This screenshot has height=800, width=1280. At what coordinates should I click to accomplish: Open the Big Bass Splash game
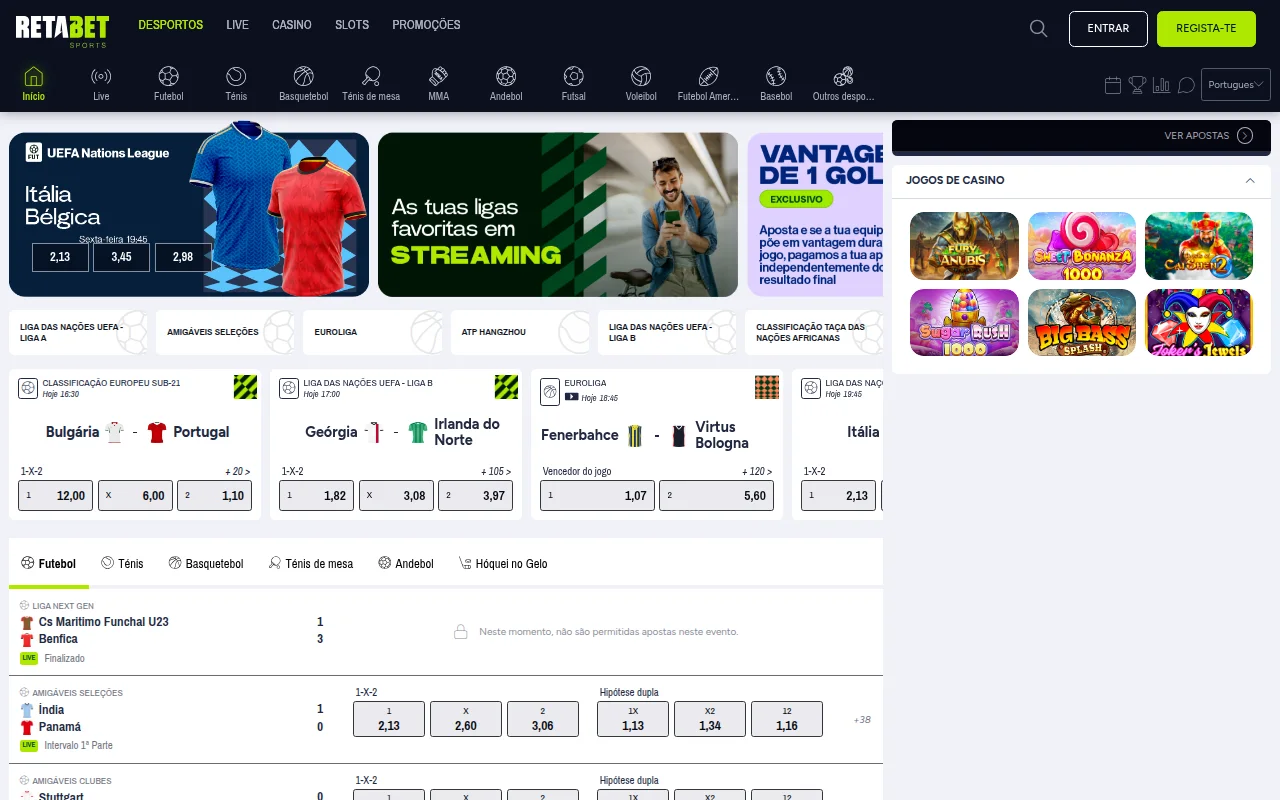point(1082,323)
